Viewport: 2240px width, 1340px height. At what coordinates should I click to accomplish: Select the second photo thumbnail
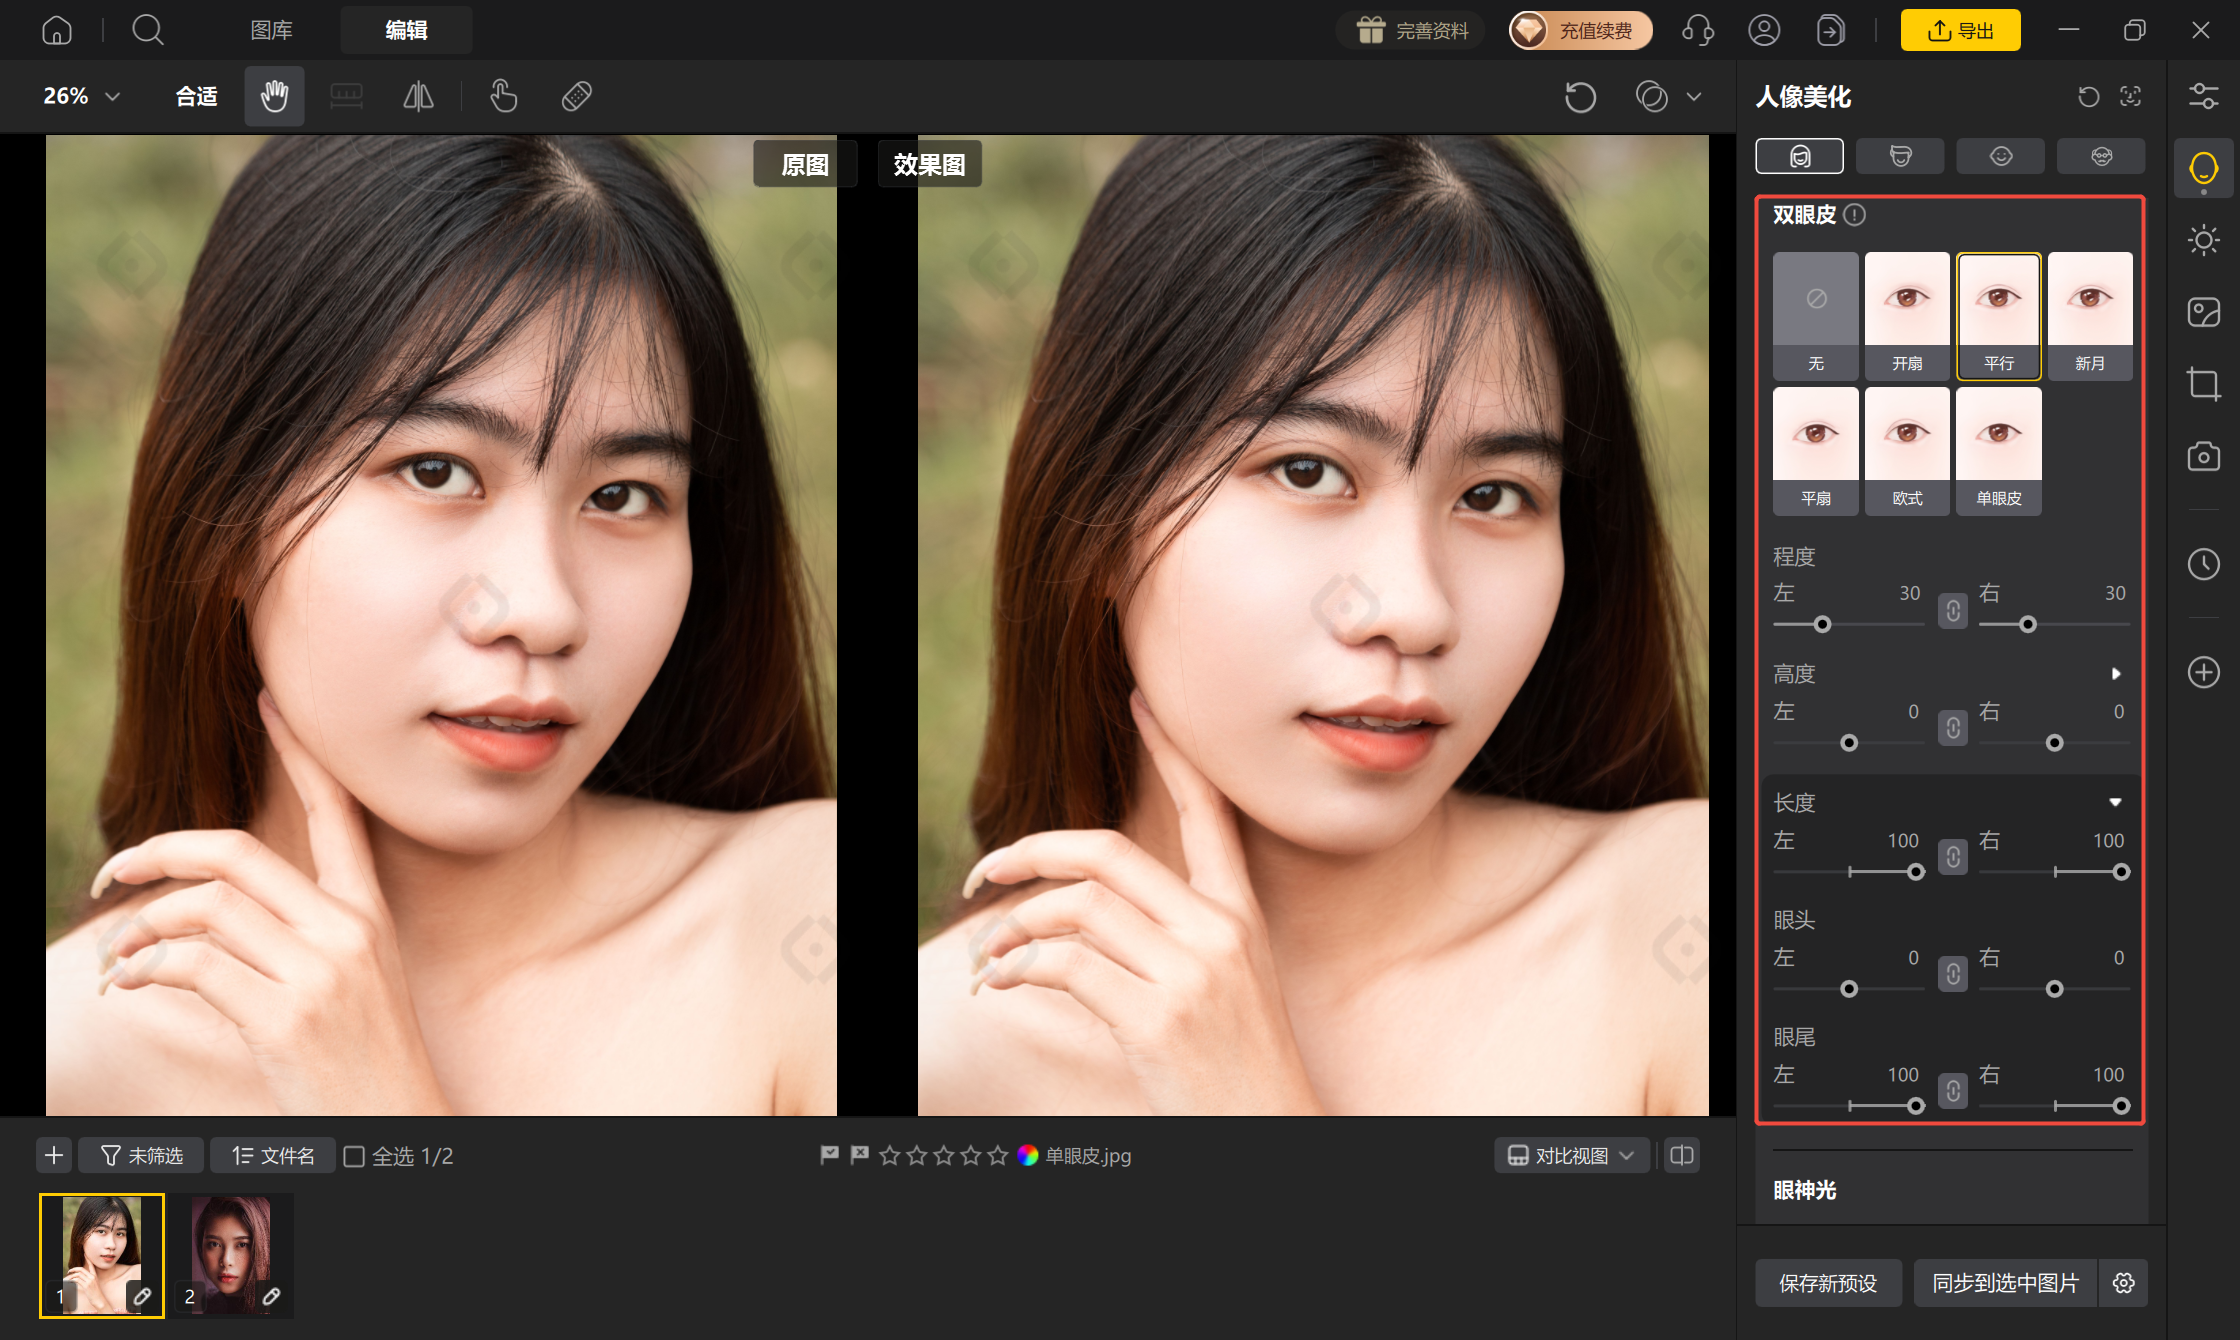click(231, 1255)
